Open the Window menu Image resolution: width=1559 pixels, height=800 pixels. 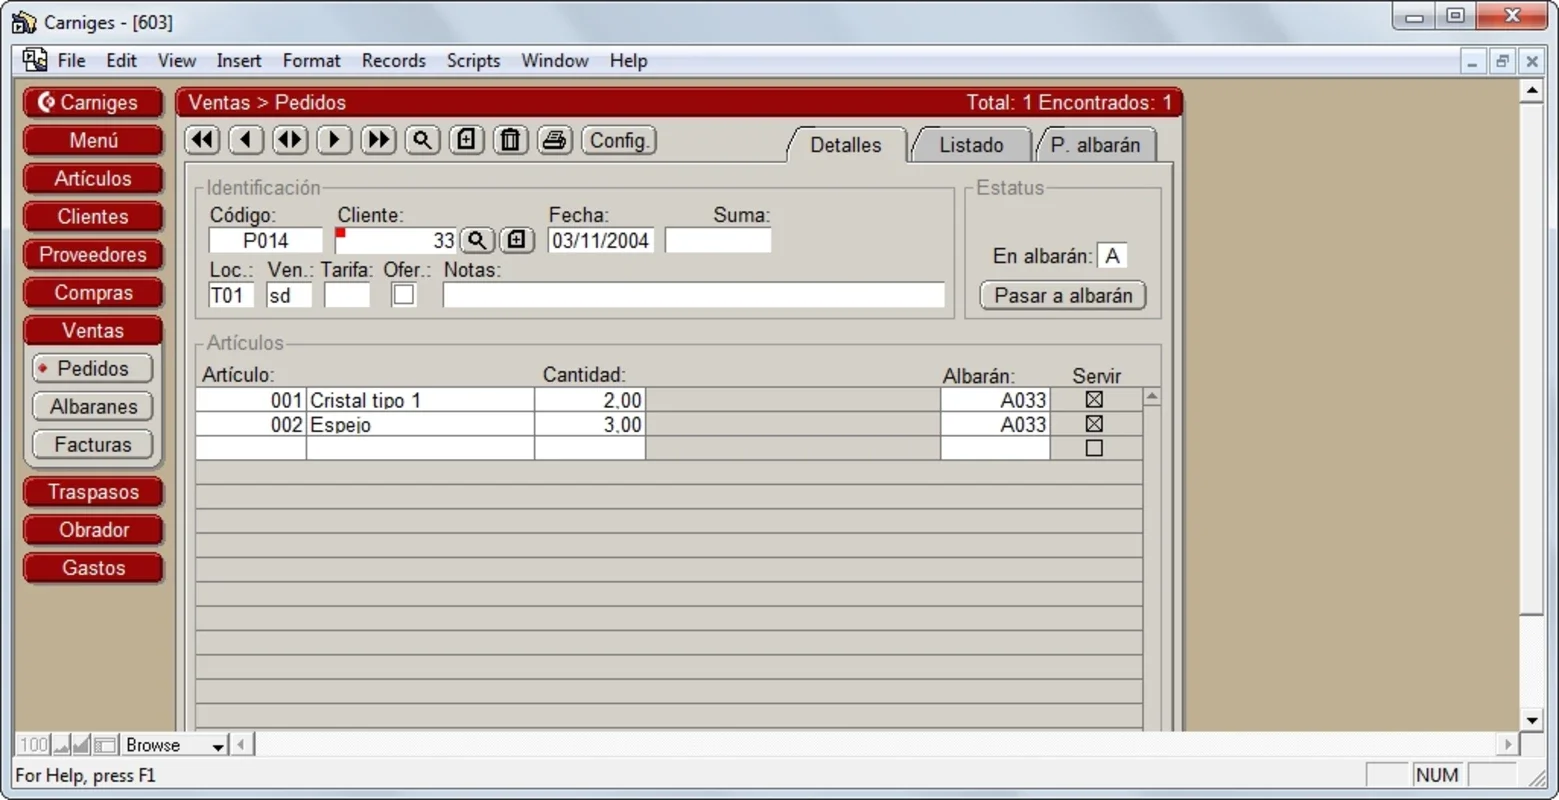tap(555, 61)
